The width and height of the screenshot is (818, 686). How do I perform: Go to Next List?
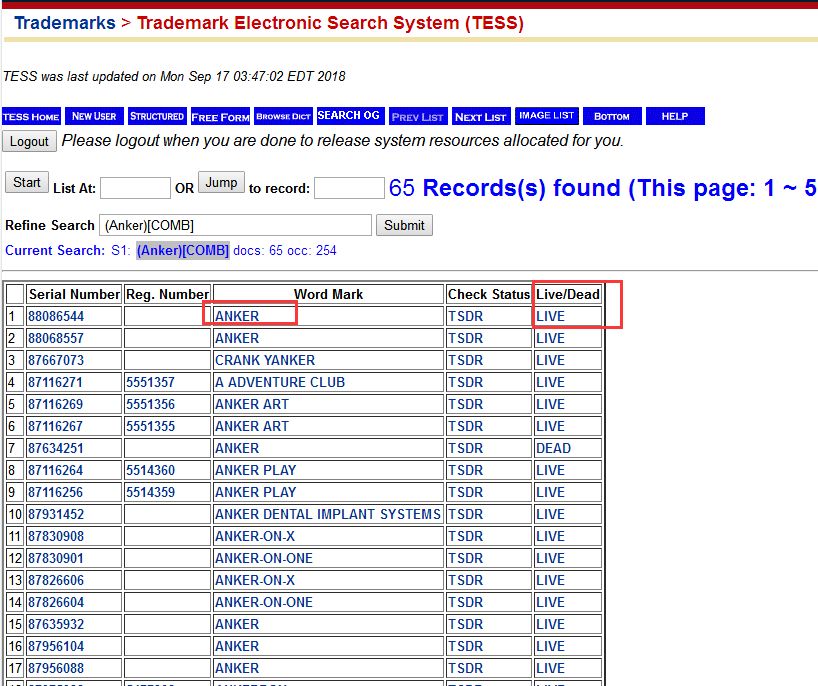[480, 117]
